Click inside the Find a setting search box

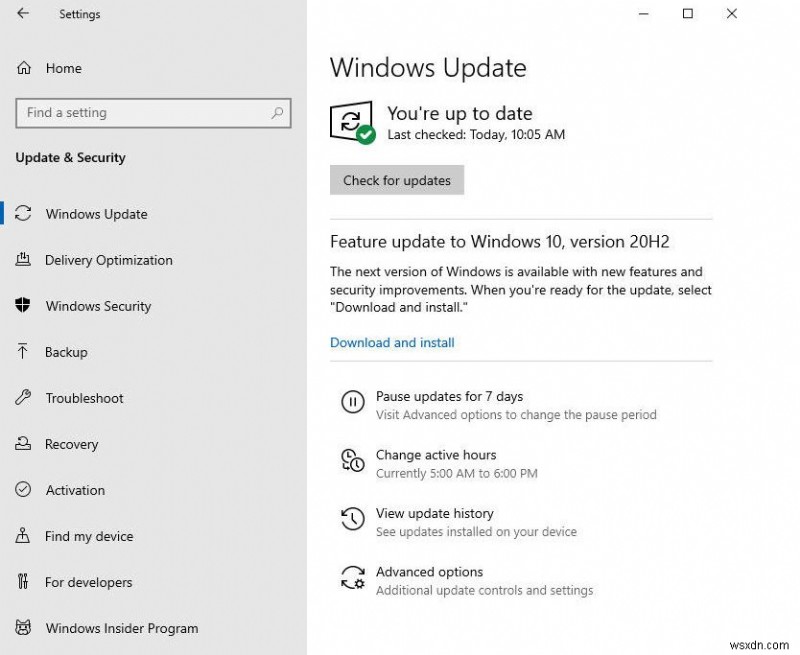click(150, 113)
